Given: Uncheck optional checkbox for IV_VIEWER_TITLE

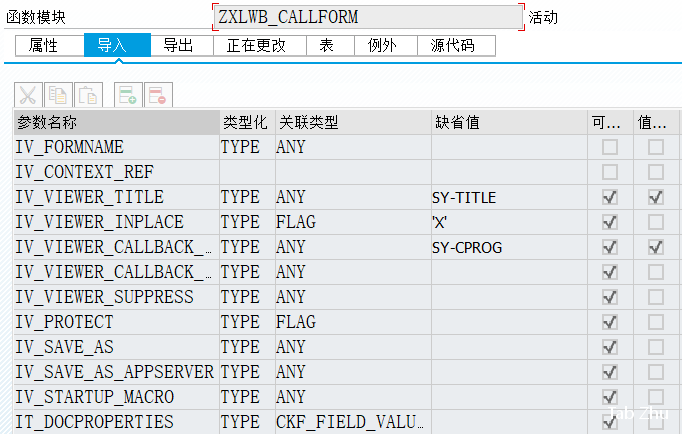Looking at the screenshot, I should 610,197.
